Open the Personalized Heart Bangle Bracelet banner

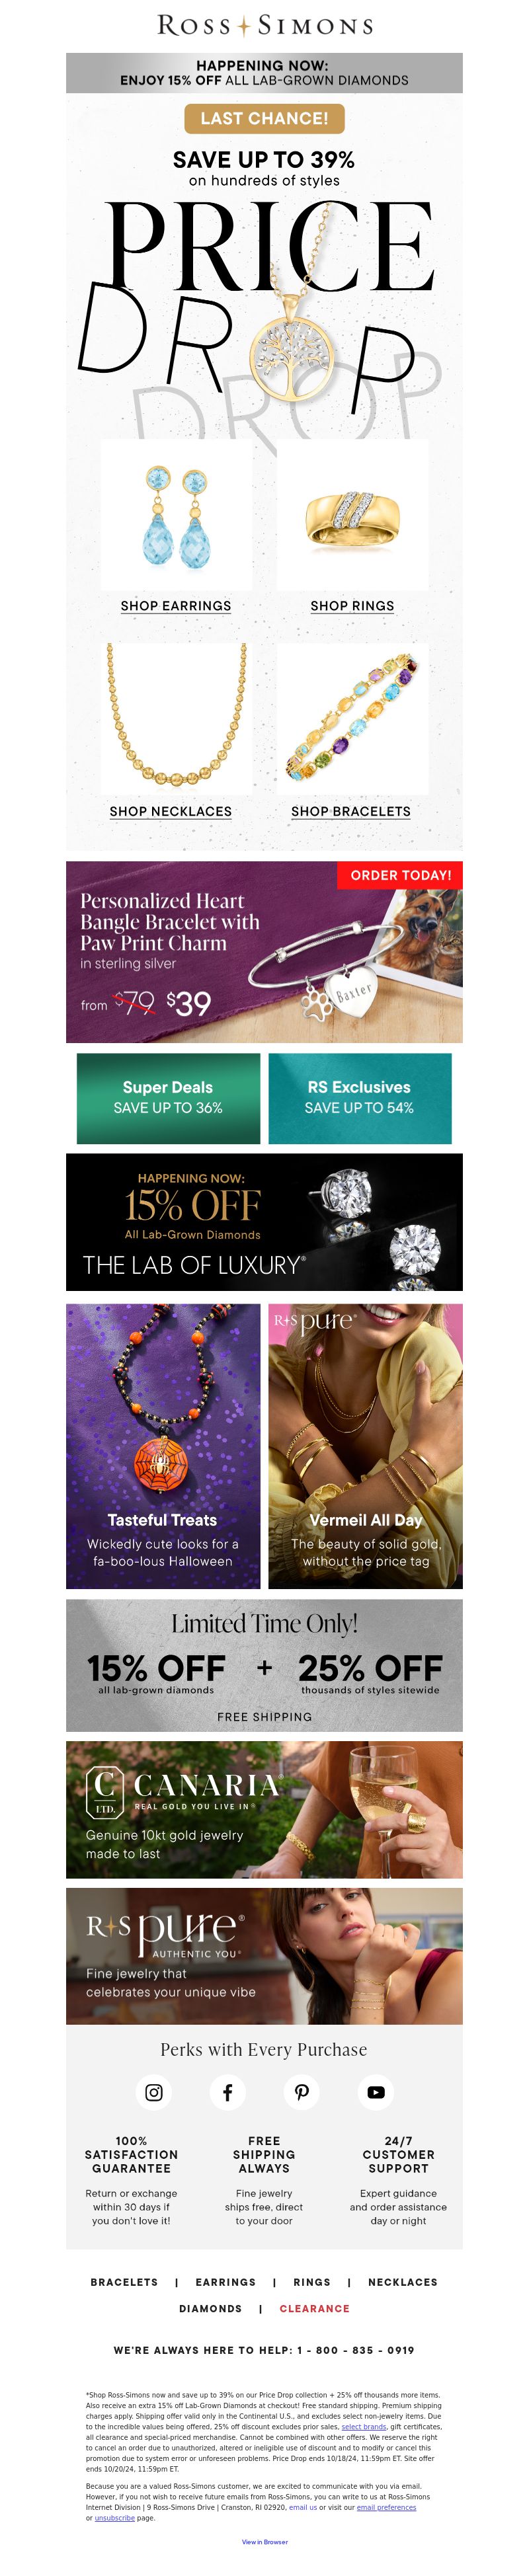pos(264,952)
